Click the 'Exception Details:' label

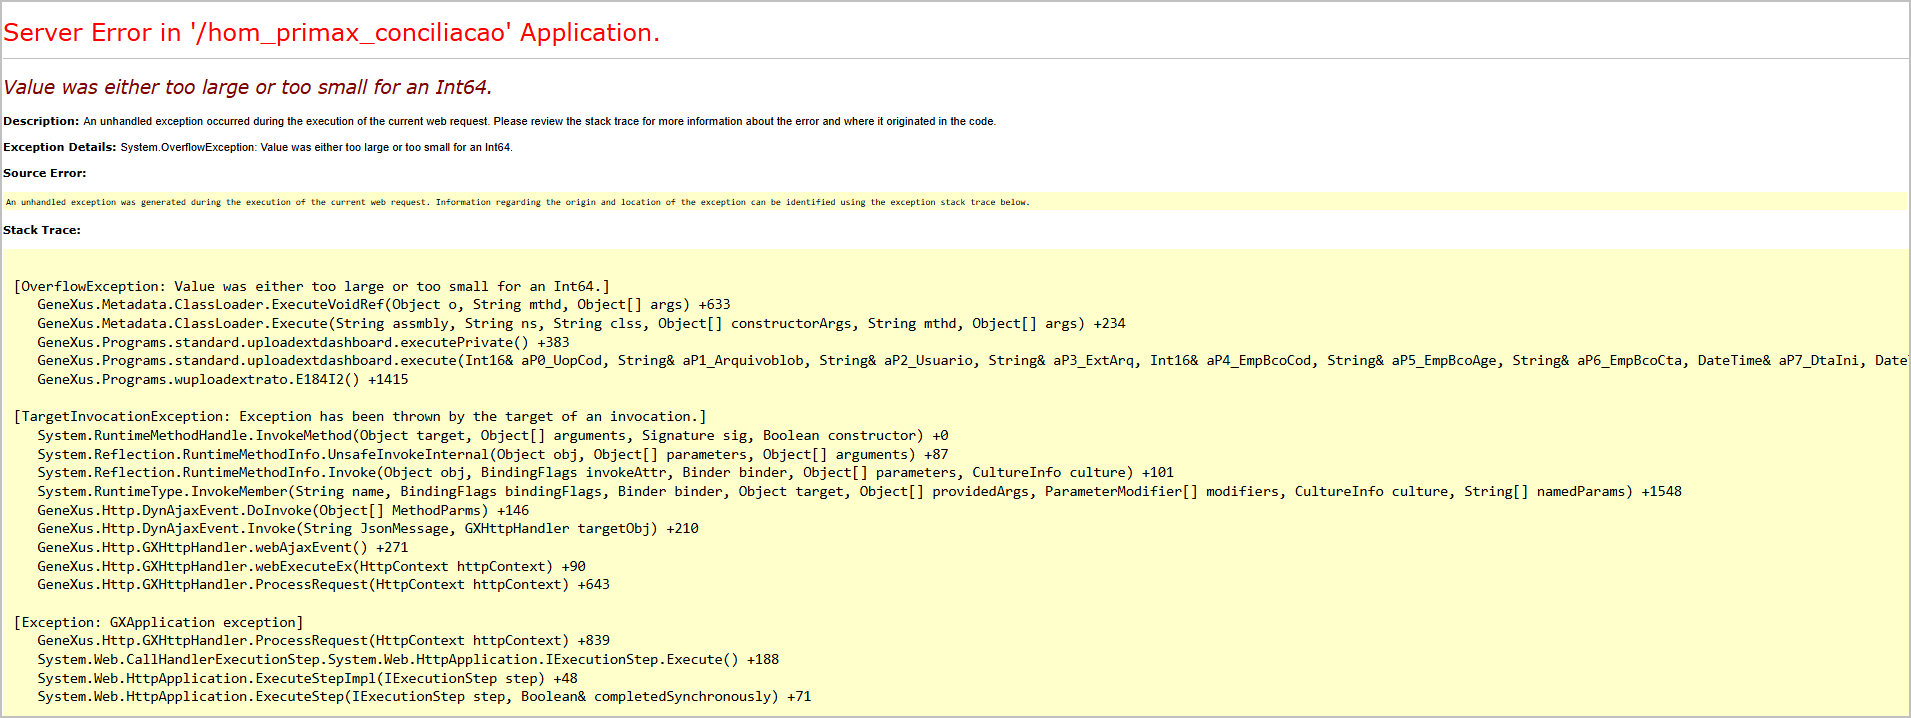pos(60,147)
